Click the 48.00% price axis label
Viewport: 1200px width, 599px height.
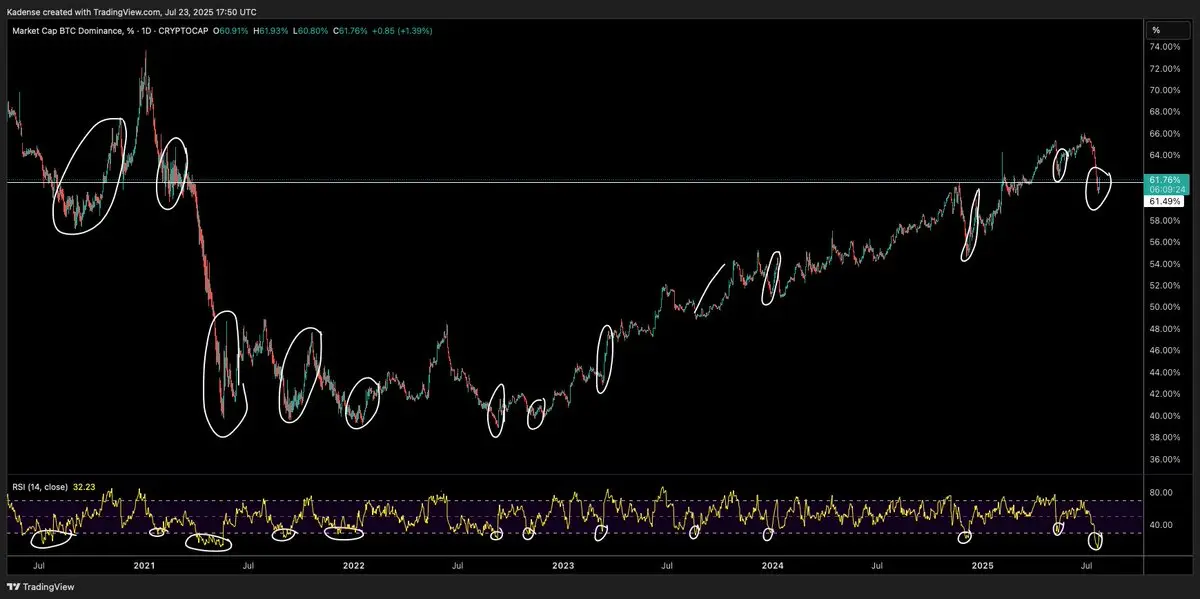coord(1166,329)
